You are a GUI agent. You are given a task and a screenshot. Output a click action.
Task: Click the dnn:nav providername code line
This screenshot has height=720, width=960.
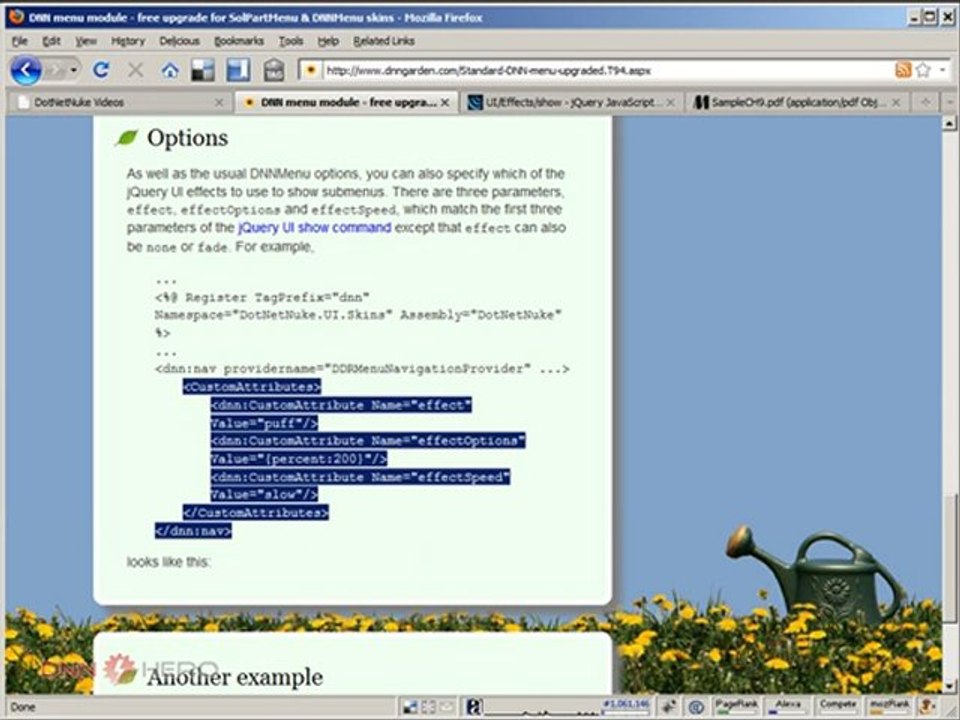[x=362, y=369]
